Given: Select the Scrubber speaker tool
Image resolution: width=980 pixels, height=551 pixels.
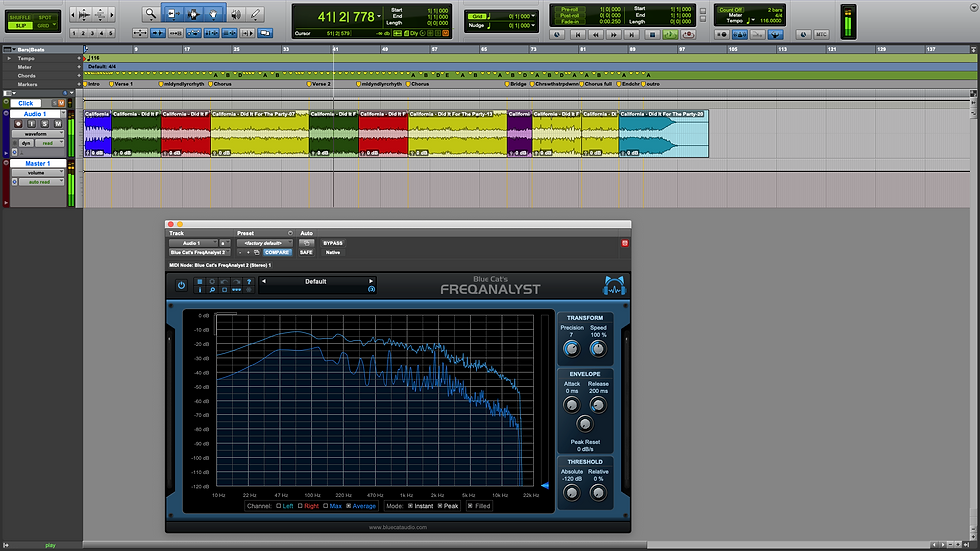Looking at the screenshot, I should [x=236, y=14].
